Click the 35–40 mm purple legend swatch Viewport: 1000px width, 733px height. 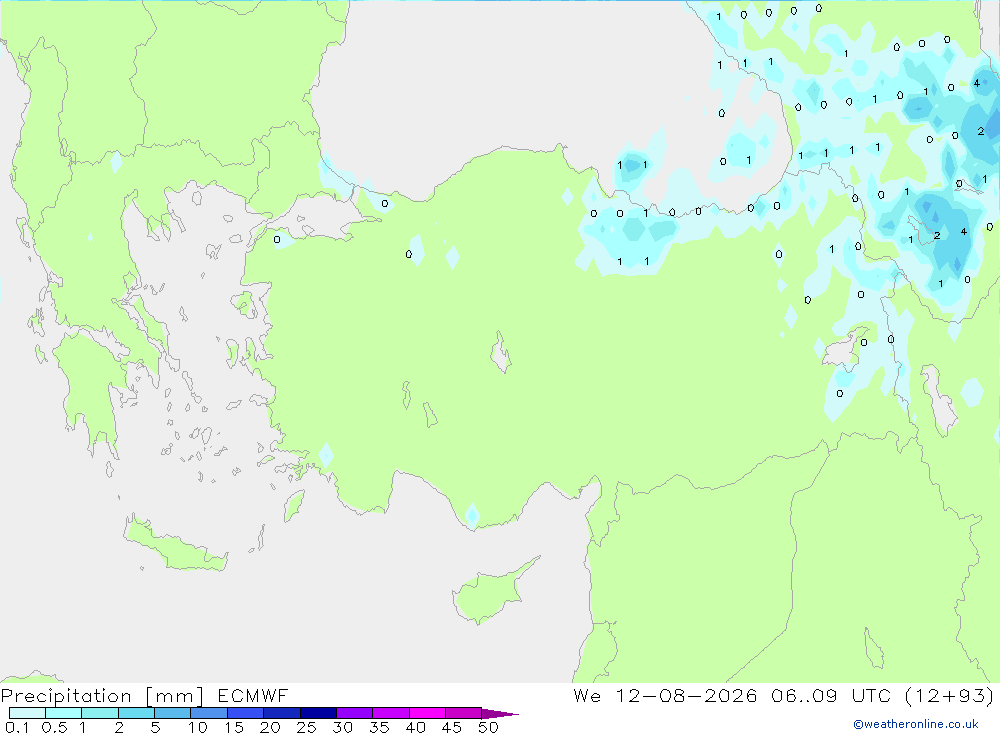[x=391, y=713]
